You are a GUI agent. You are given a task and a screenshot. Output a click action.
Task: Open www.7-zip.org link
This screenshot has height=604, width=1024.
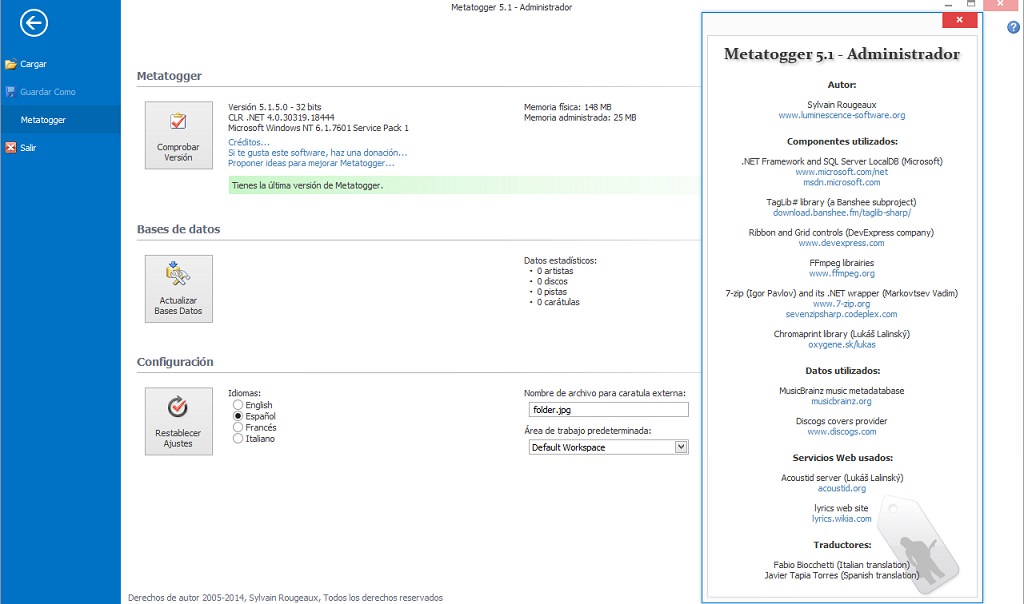(x=841, y=304)
